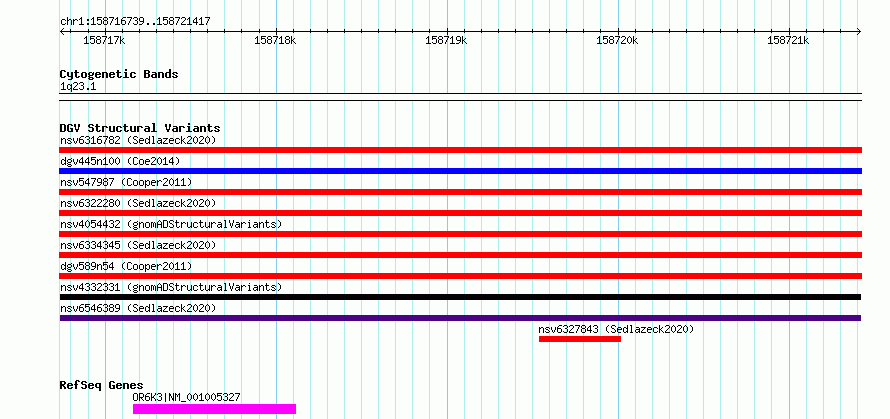Click the nsv4054432 (gnomADStructuralVariants) label
Screen dimensions: 890x419
pos(171,224)
